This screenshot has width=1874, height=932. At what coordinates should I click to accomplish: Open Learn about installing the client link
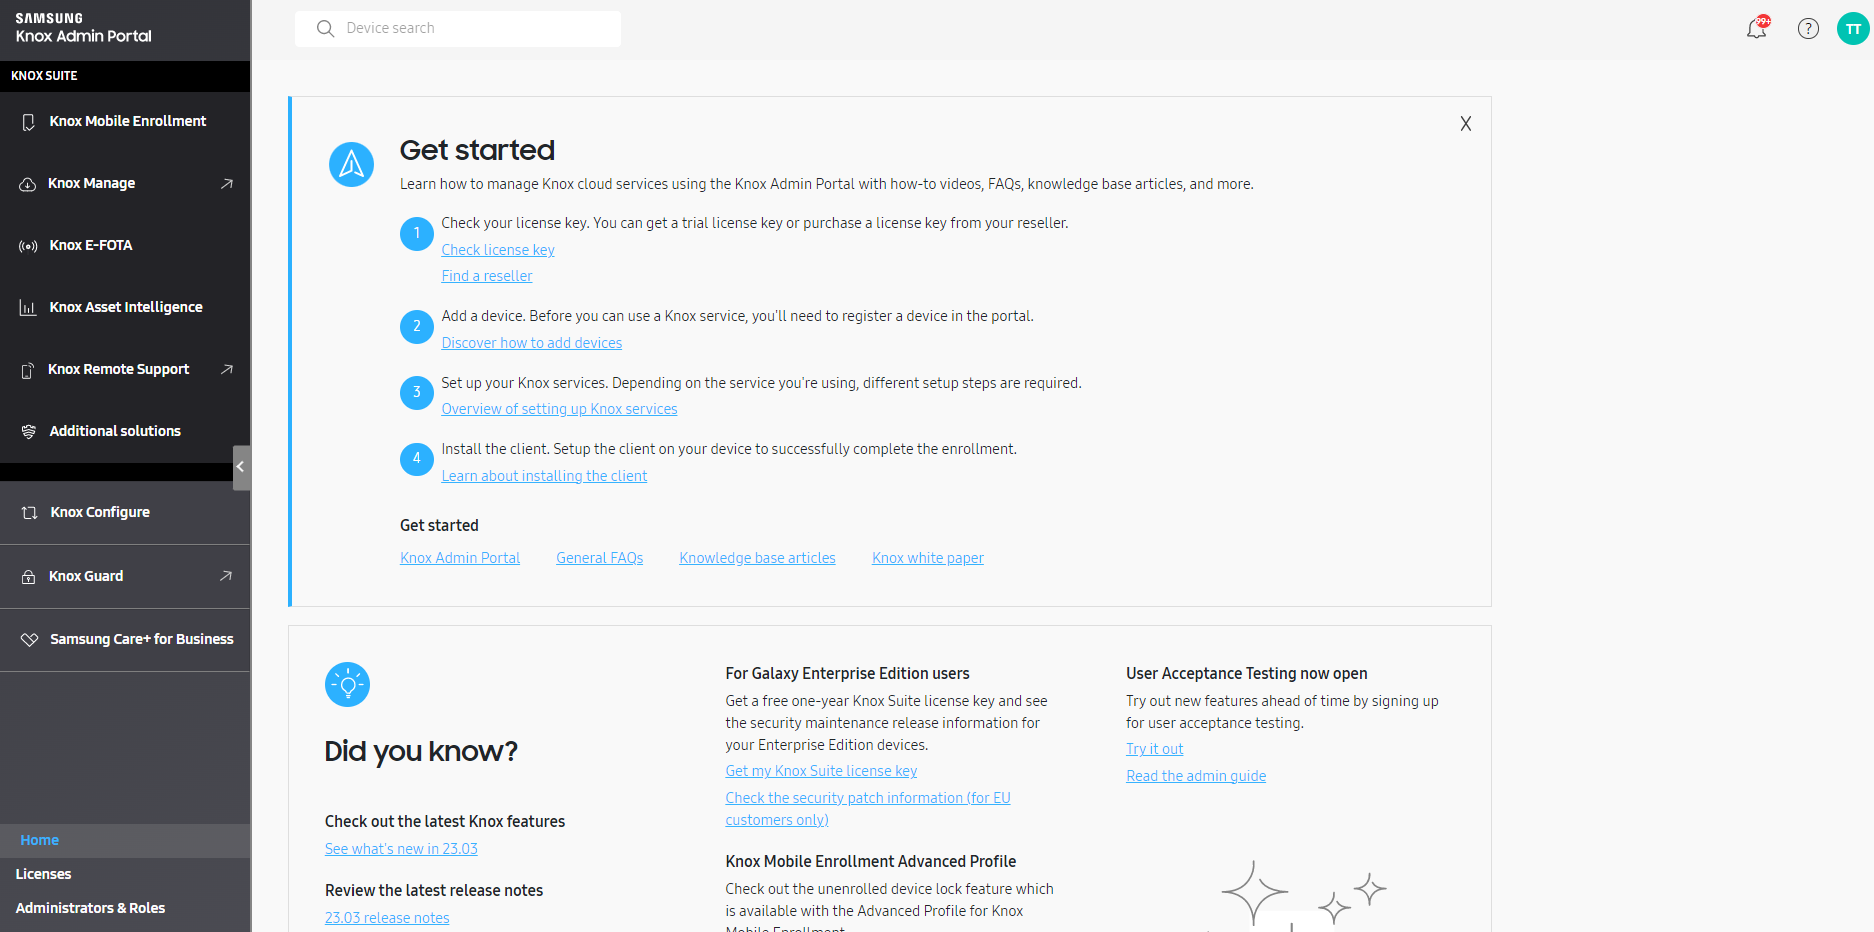544,476
